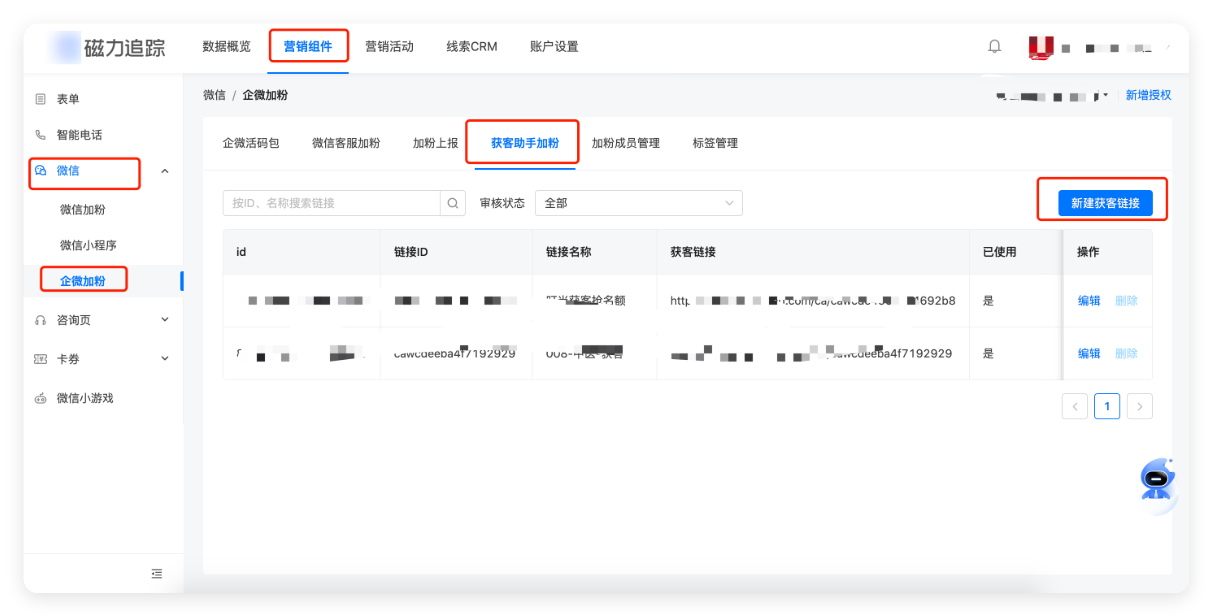
Task: Collapse the sidebar with bottom-left icon
Action: pos(157,573)
